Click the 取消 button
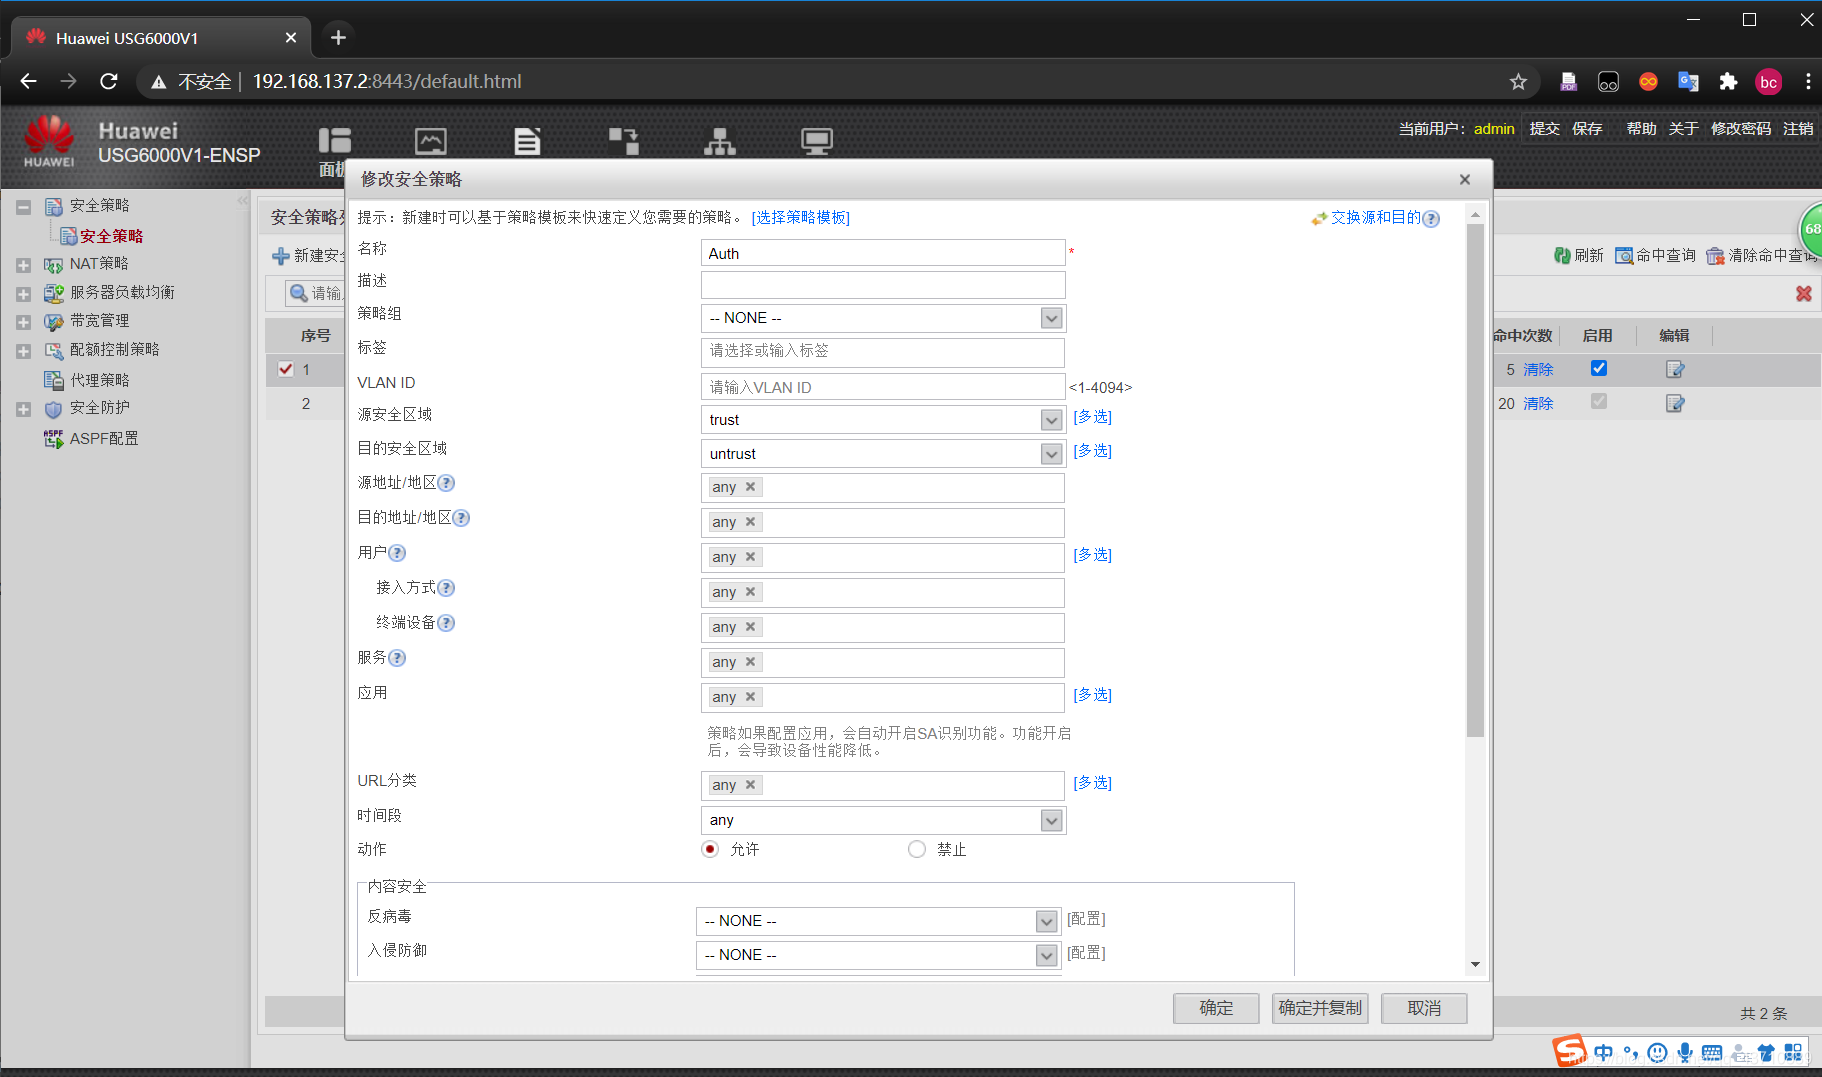 click(1424, 1008)
